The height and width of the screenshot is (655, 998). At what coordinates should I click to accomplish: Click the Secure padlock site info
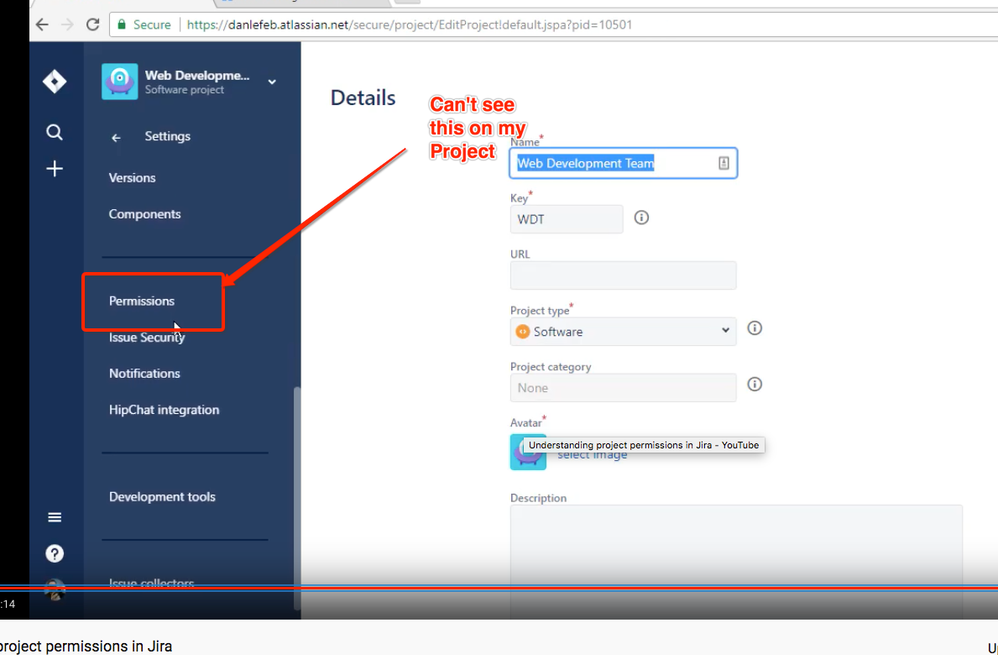tap(144, 25)
